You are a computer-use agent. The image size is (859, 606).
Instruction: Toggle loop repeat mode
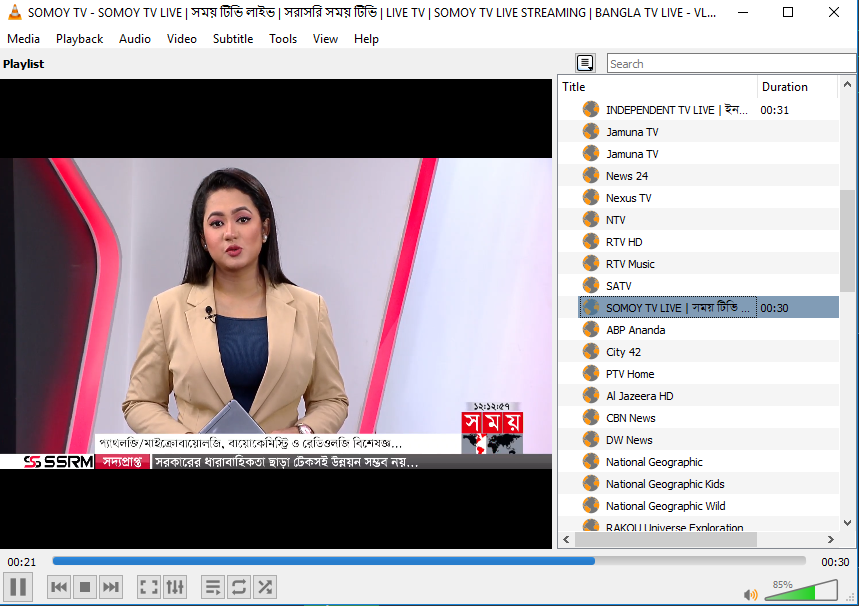(x=239, y=587)
